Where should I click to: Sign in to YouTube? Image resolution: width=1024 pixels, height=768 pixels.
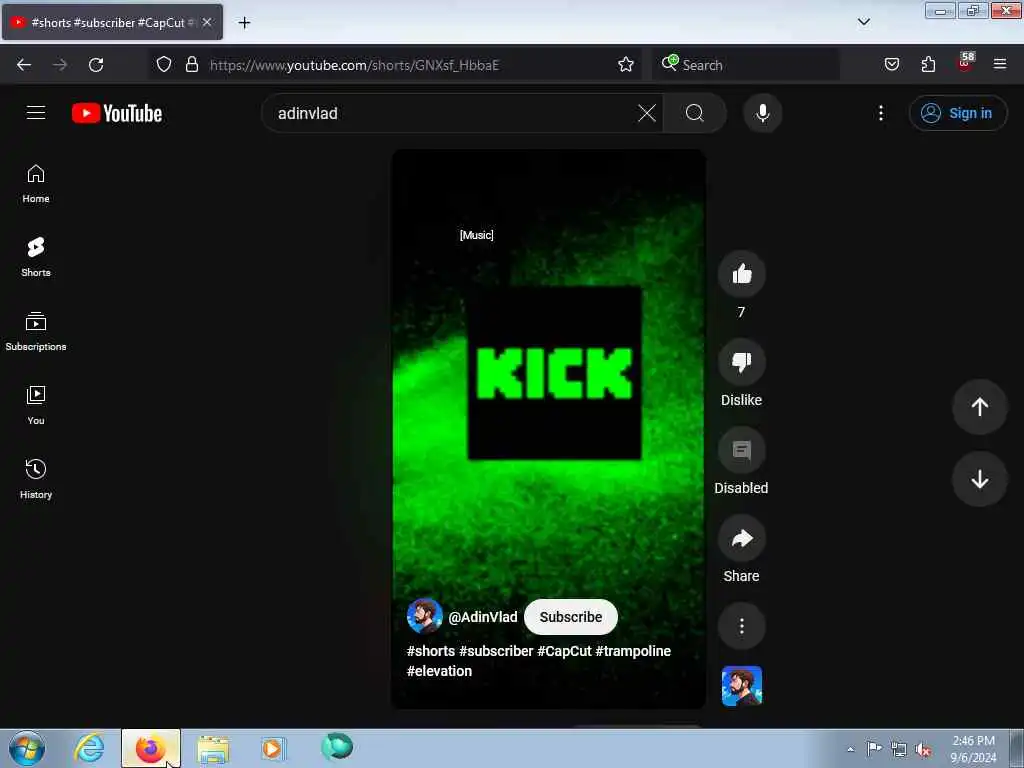(x=957, y=113)
